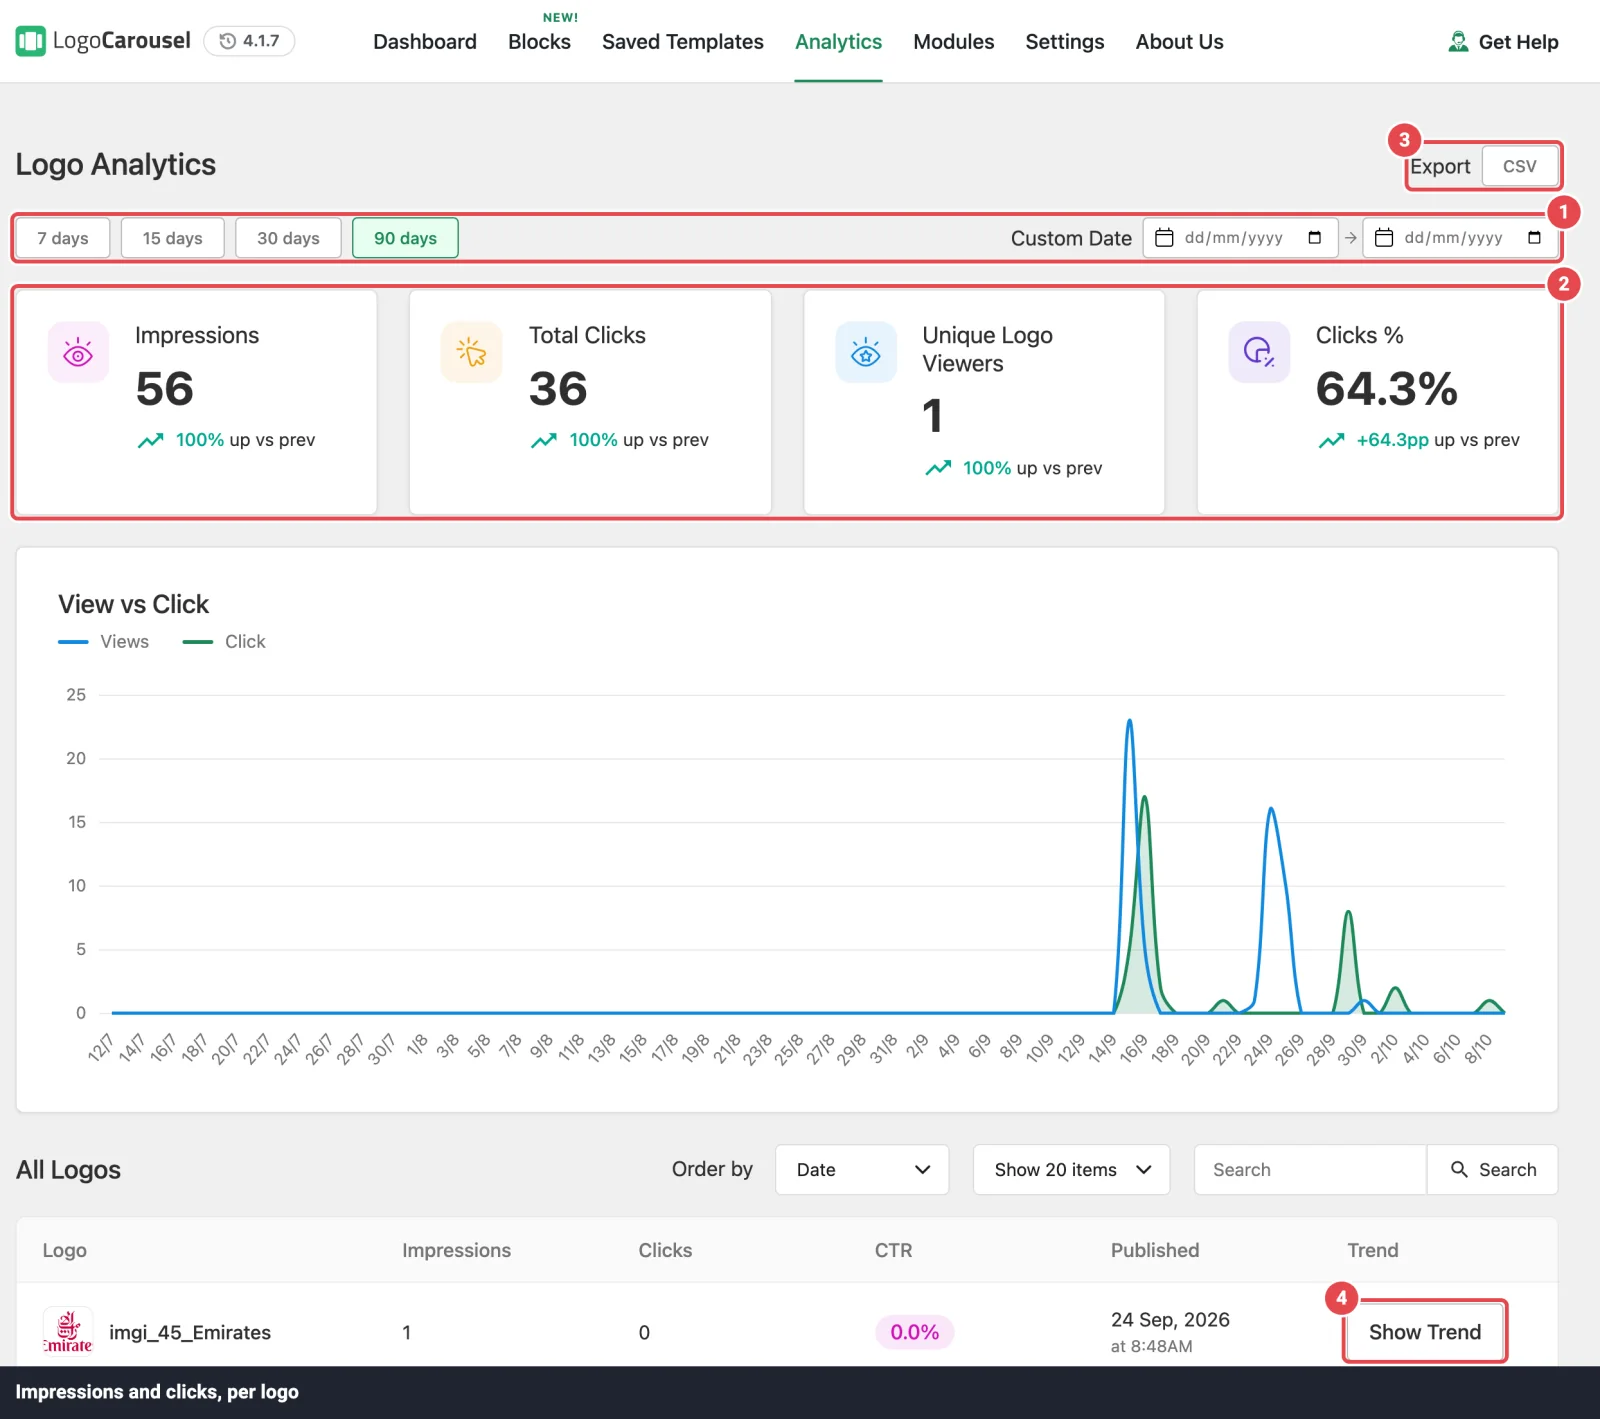Image resolution: width=1600 pixels, height=1419 pixels.
Task: Click the Analytics tab
Action: click(838, 42)
